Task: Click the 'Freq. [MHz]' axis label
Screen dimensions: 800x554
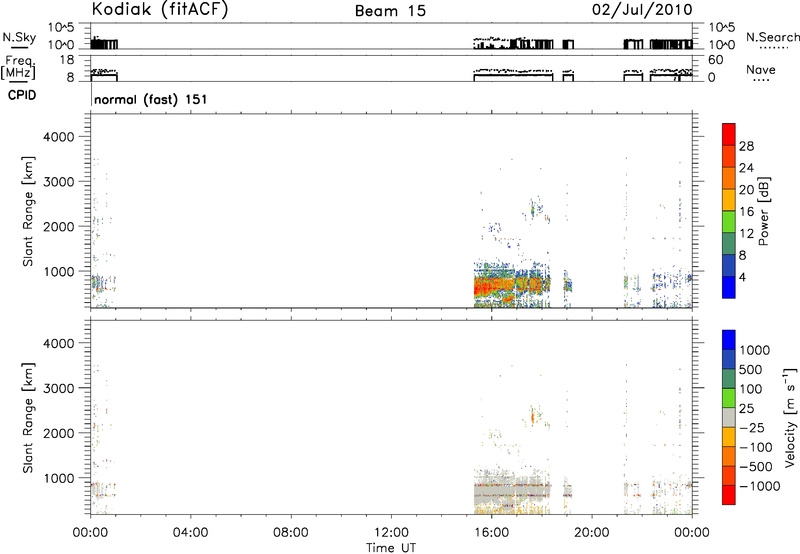Action: pyautogui.click(x=19, y=68)
